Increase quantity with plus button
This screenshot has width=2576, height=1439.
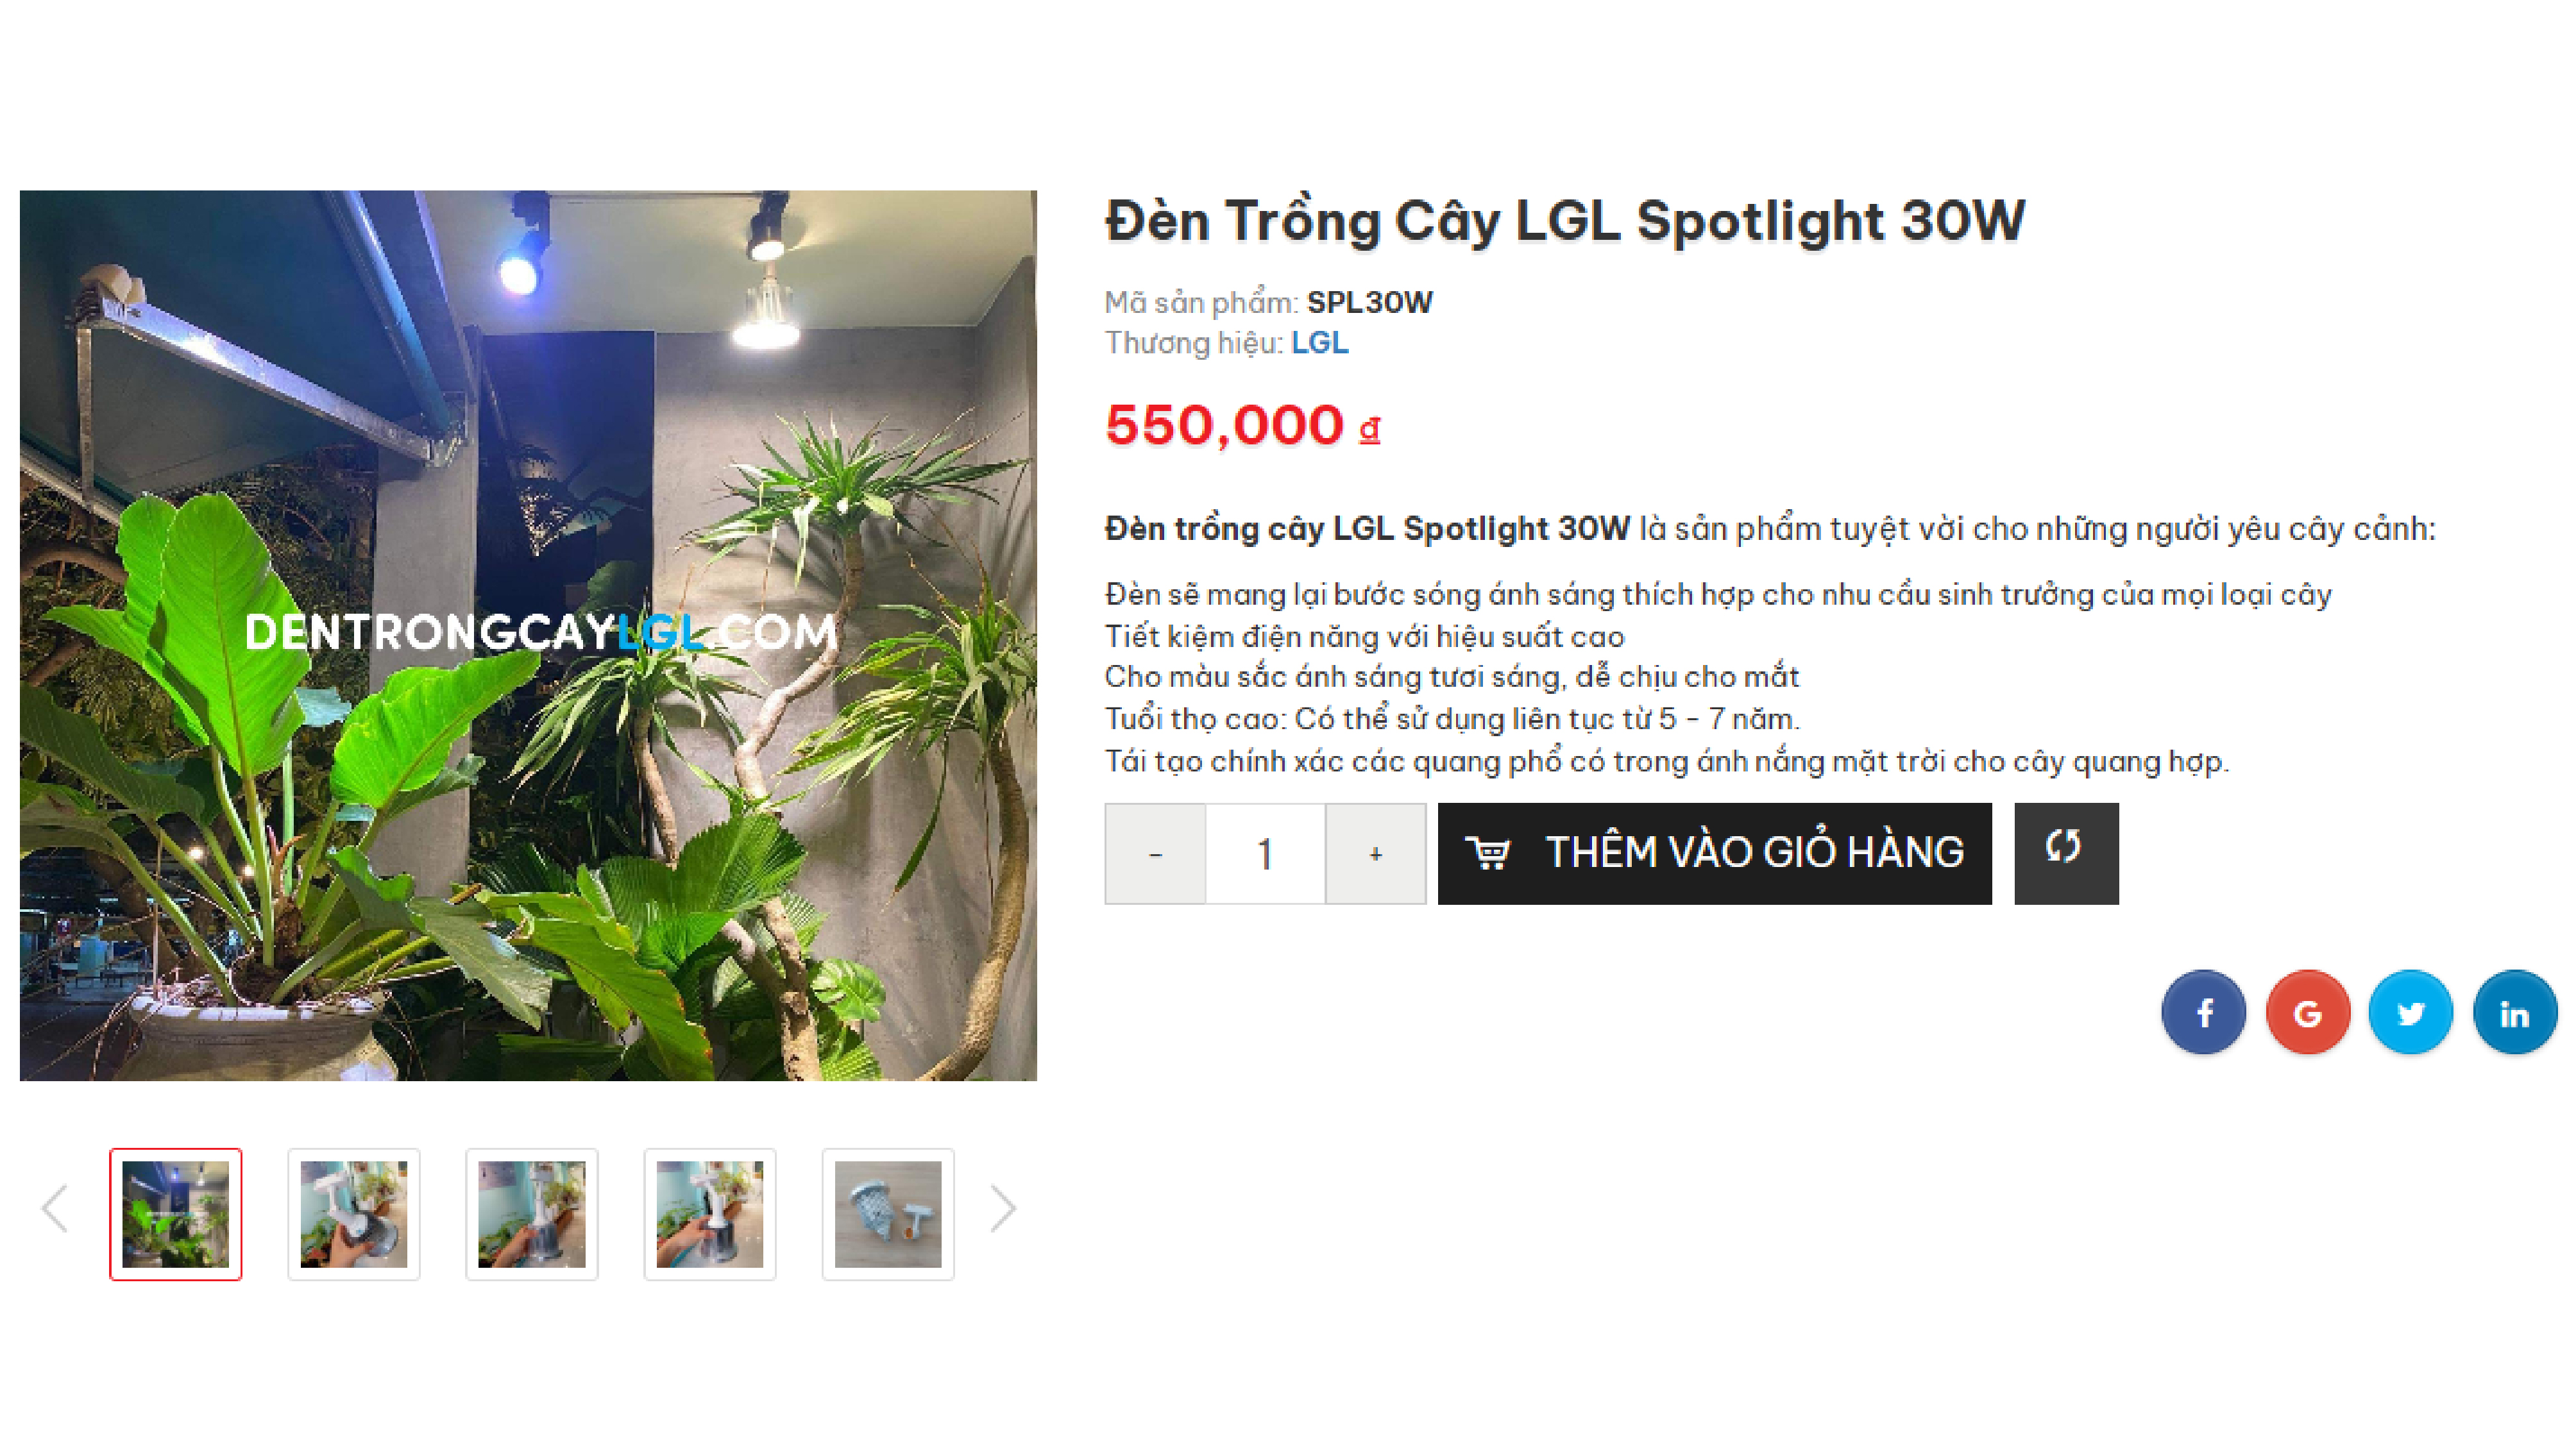tap(1375, 853)
